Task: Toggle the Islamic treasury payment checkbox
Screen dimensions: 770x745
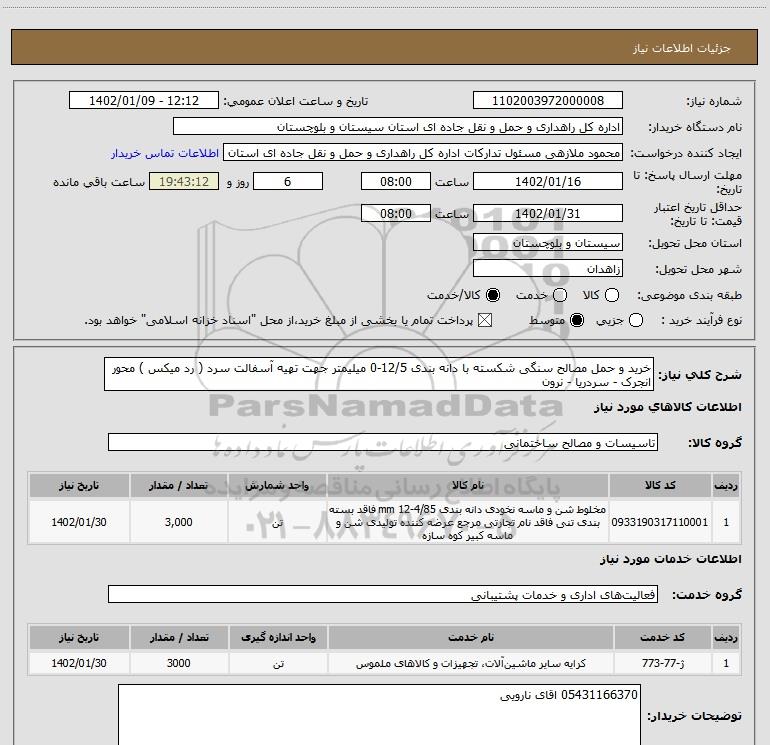Action: coord(485,320)
